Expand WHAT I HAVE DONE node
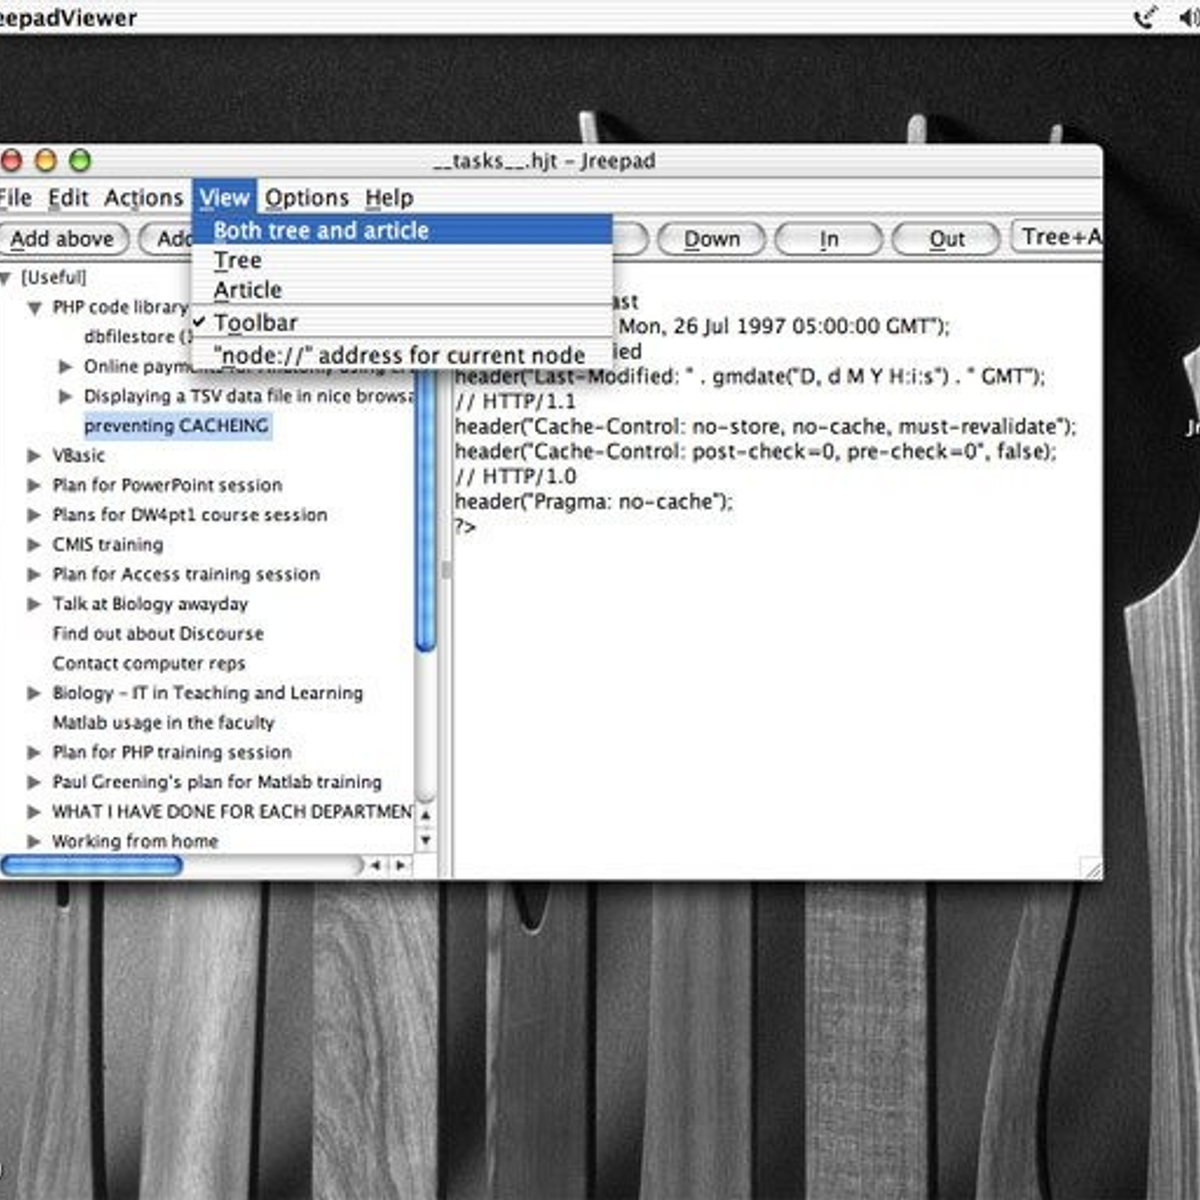This screenshot has width=1200, height=1200. click(x=34, y=812)
